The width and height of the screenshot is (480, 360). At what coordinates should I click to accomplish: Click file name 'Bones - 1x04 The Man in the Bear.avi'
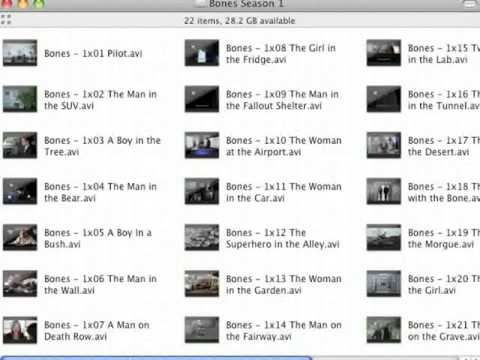click(100, 192)
